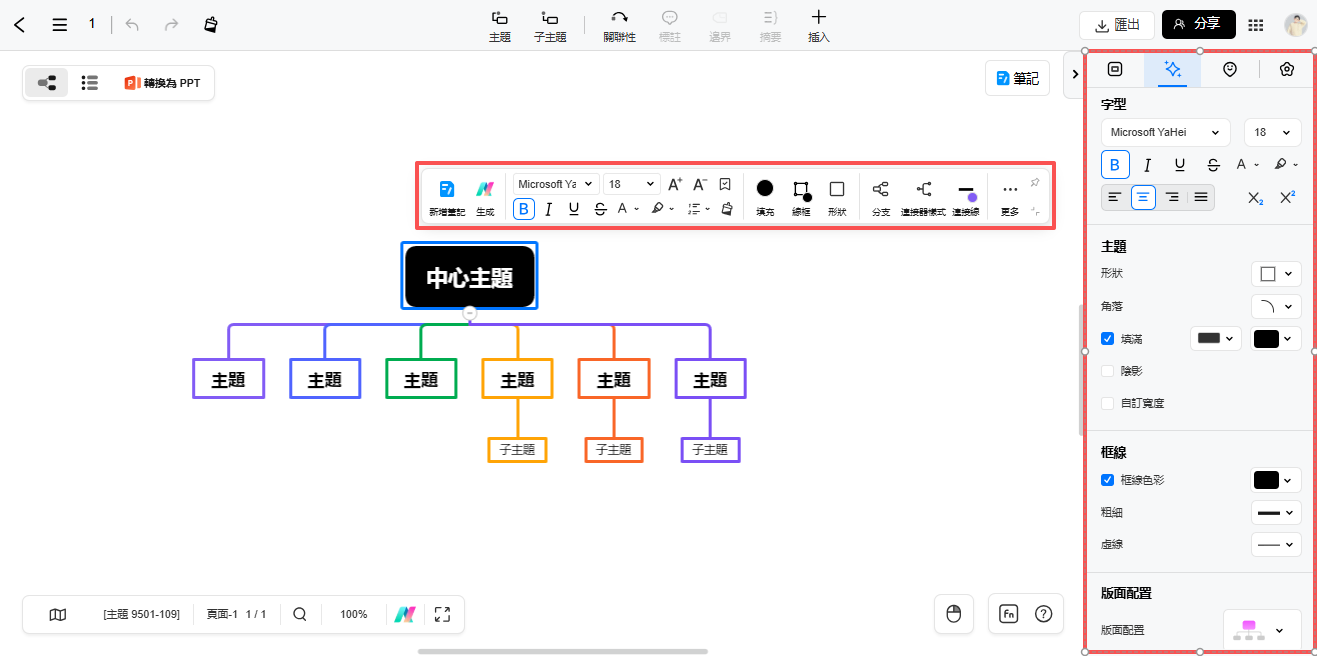1317x656 pixels.
Task: Select the 子主題 (Subtopic) tool
Action: [549, 25]
